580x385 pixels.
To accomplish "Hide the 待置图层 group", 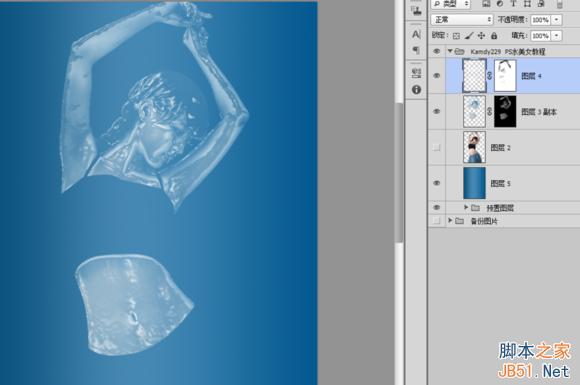I will point(436,207).
